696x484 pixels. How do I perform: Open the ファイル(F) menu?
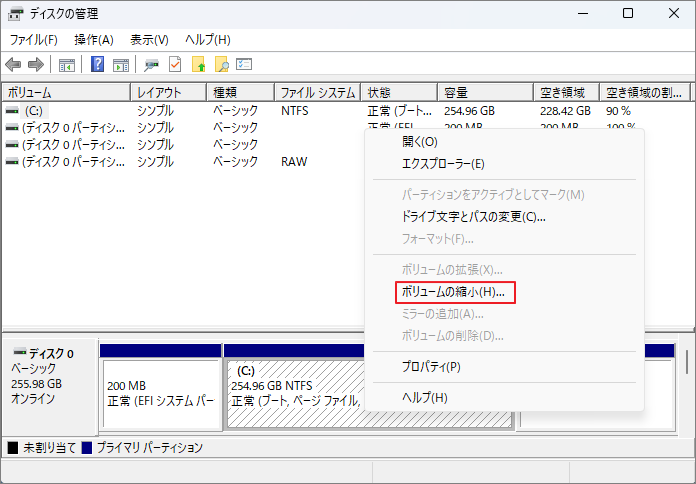tap(34, 40)
